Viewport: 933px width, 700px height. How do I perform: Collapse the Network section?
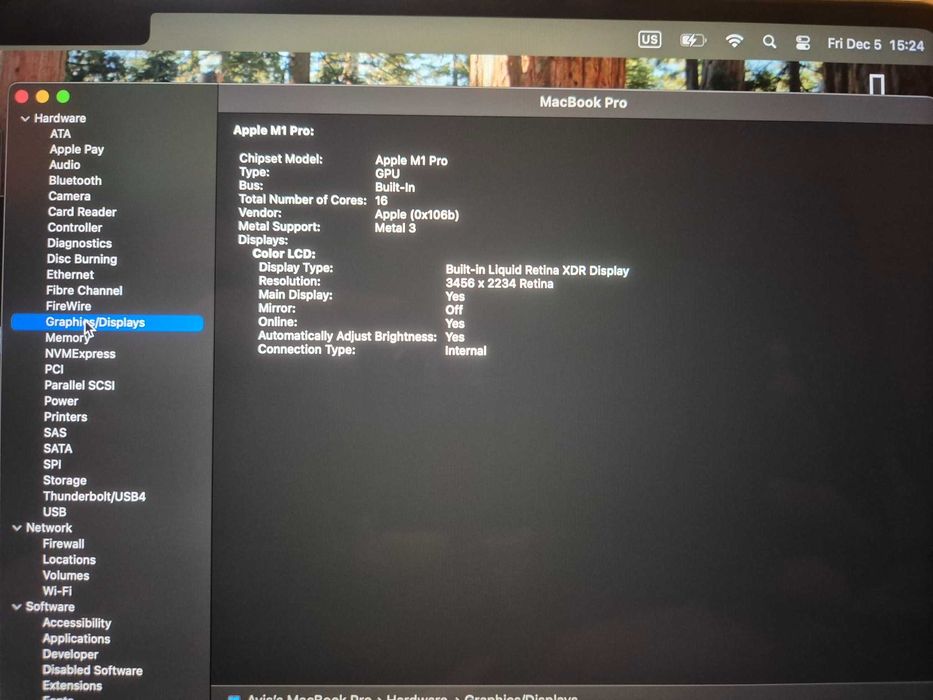[x=17, y=528]
